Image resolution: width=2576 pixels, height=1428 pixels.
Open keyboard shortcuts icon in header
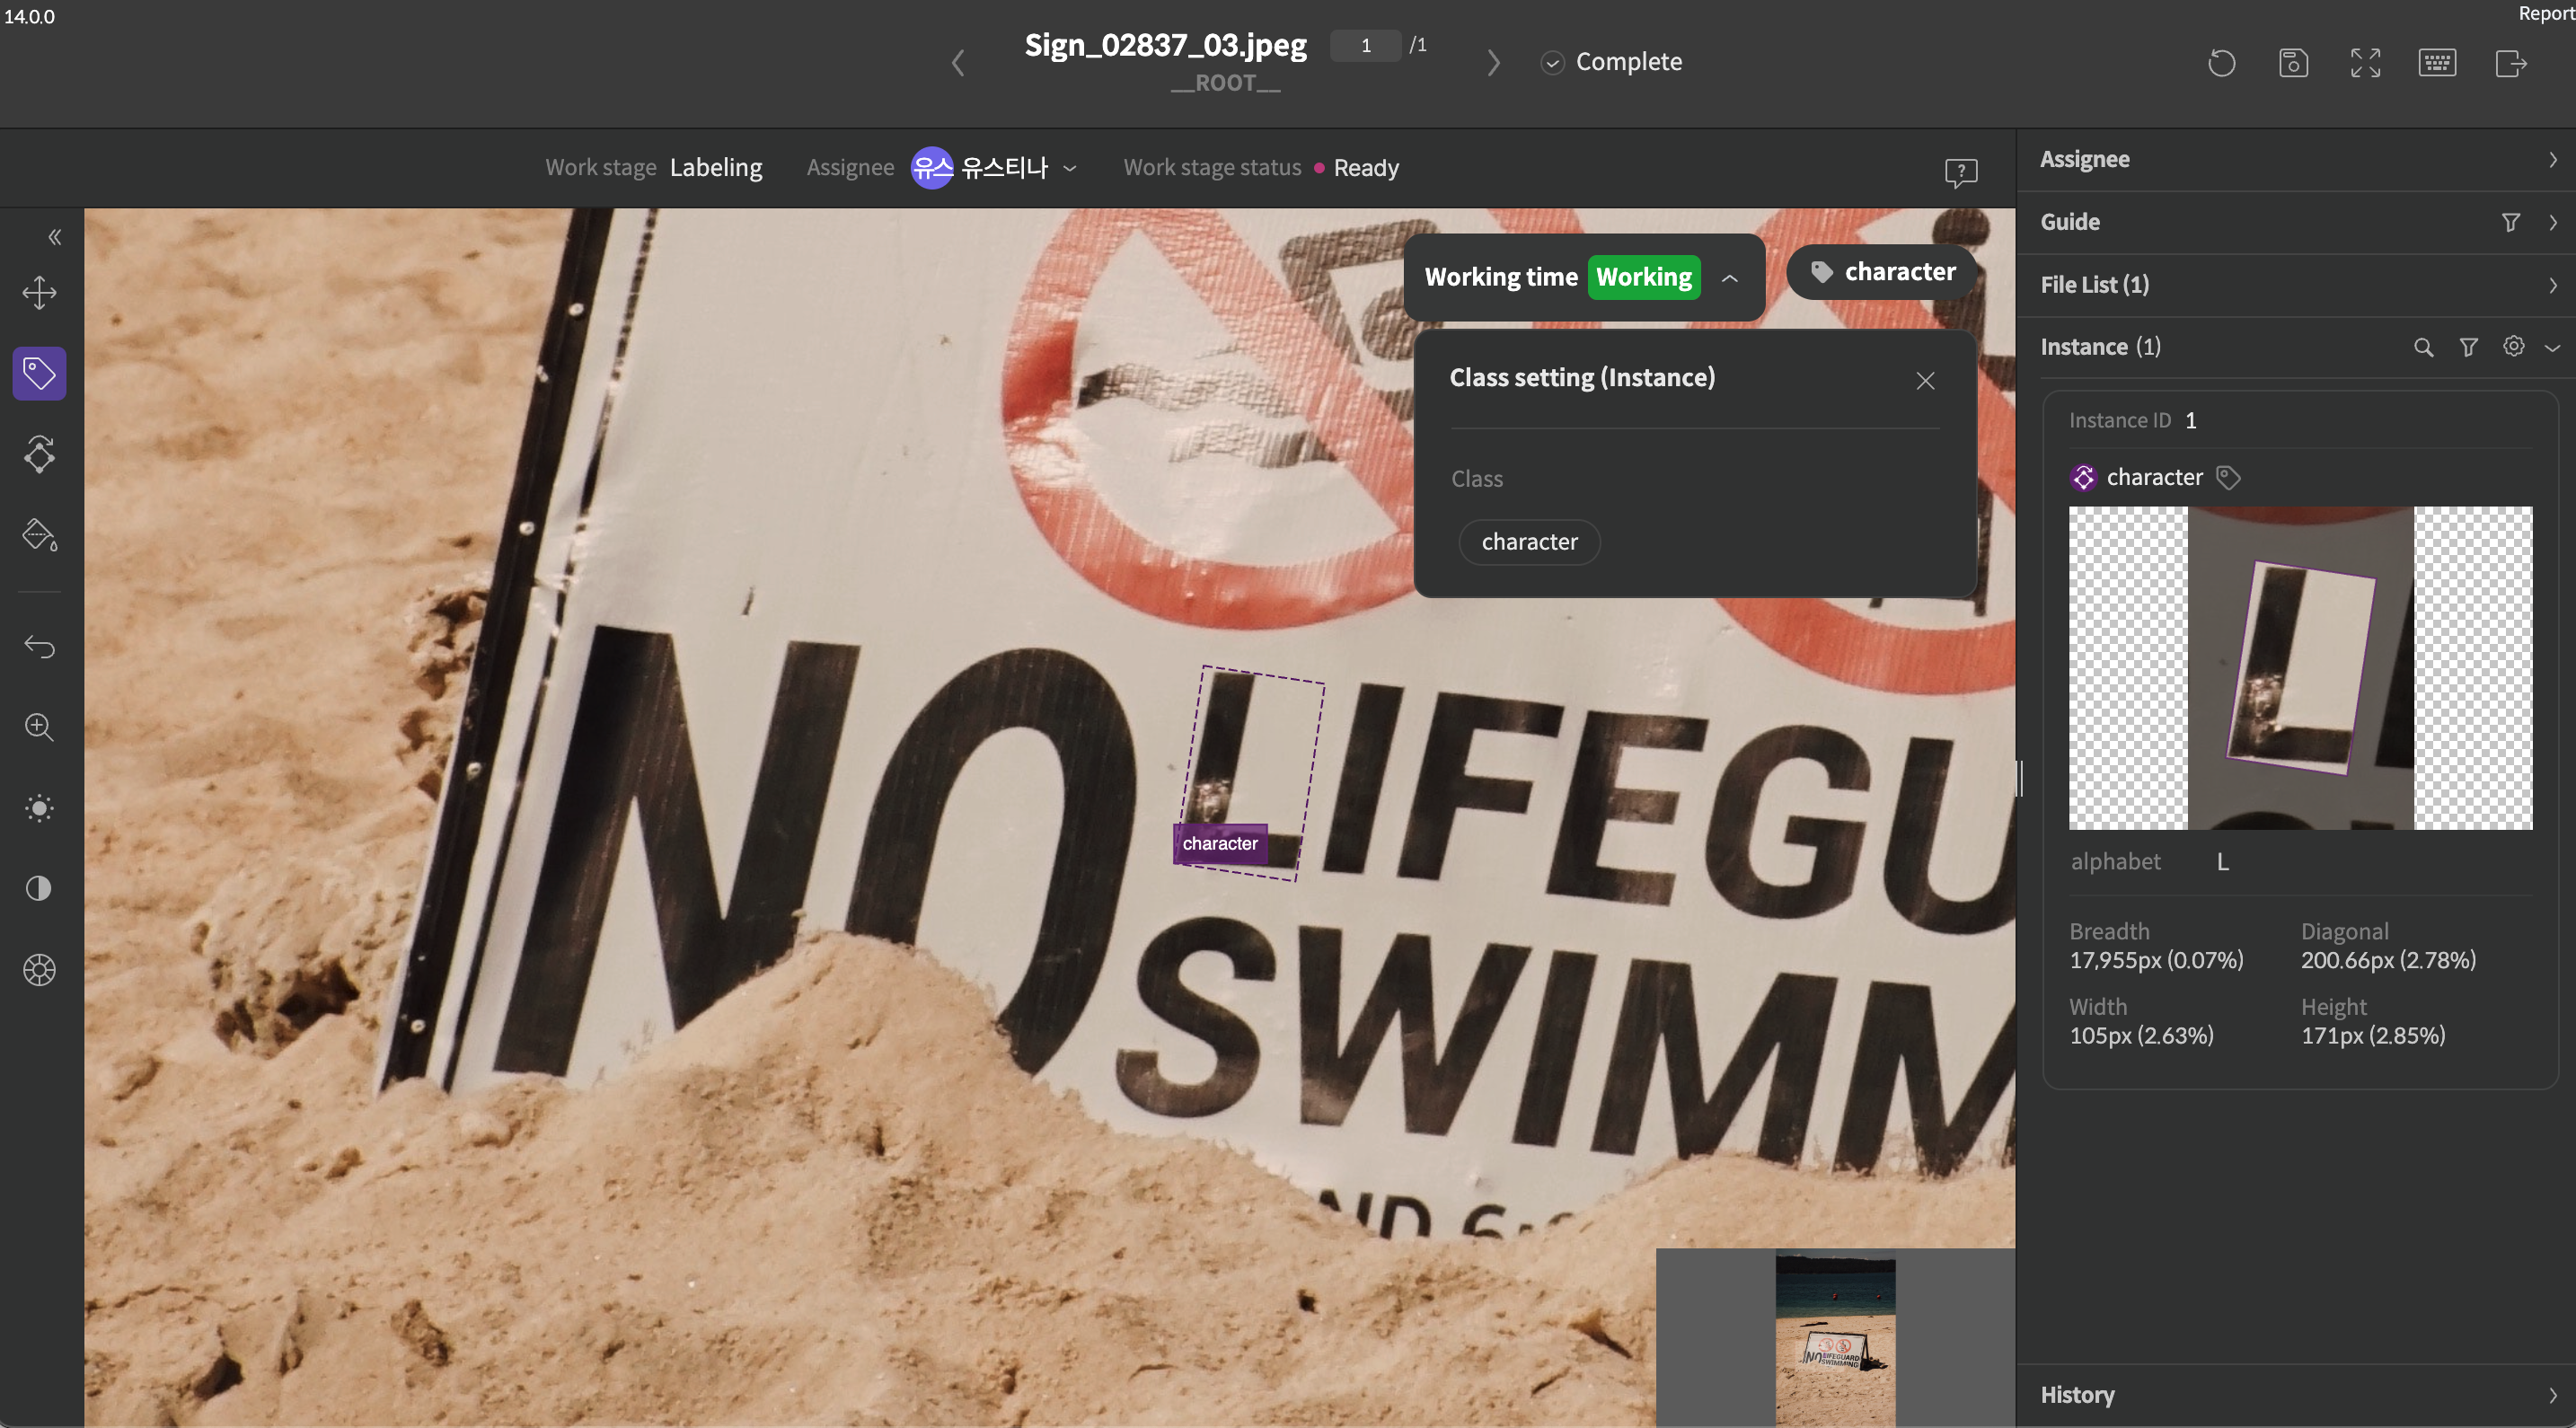click(2436, 63)
